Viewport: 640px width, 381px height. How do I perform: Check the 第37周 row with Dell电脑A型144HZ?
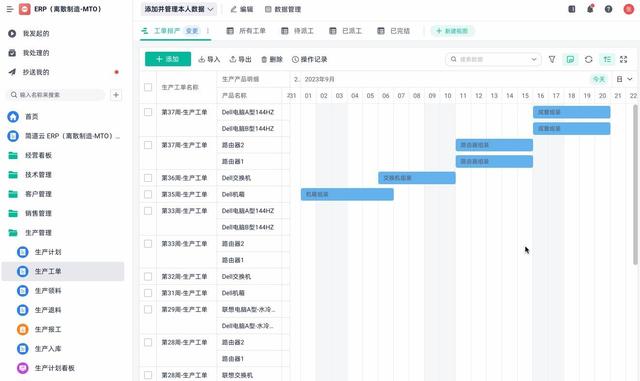(x=148, y=112)
